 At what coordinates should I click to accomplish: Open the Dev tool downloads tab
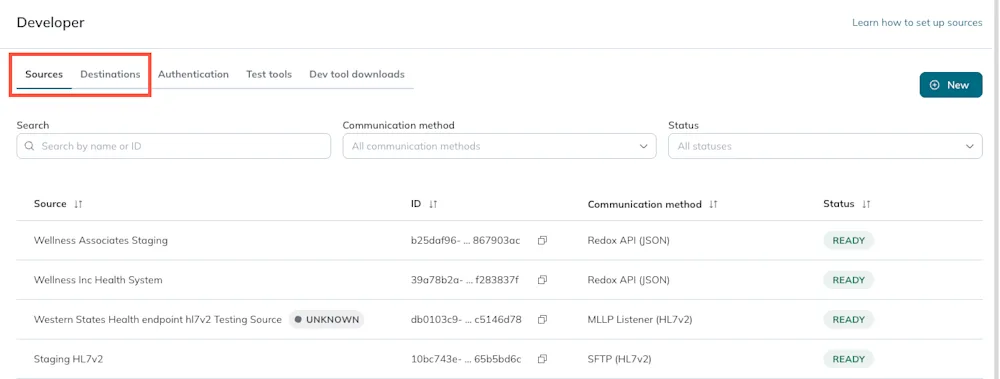point(357,74)
